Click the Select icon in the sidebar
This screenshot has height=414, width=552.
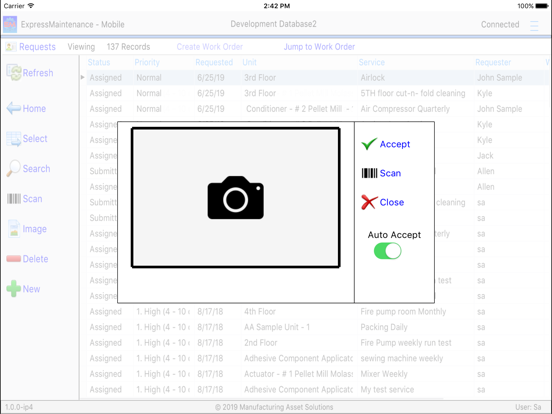coord(14,139)
